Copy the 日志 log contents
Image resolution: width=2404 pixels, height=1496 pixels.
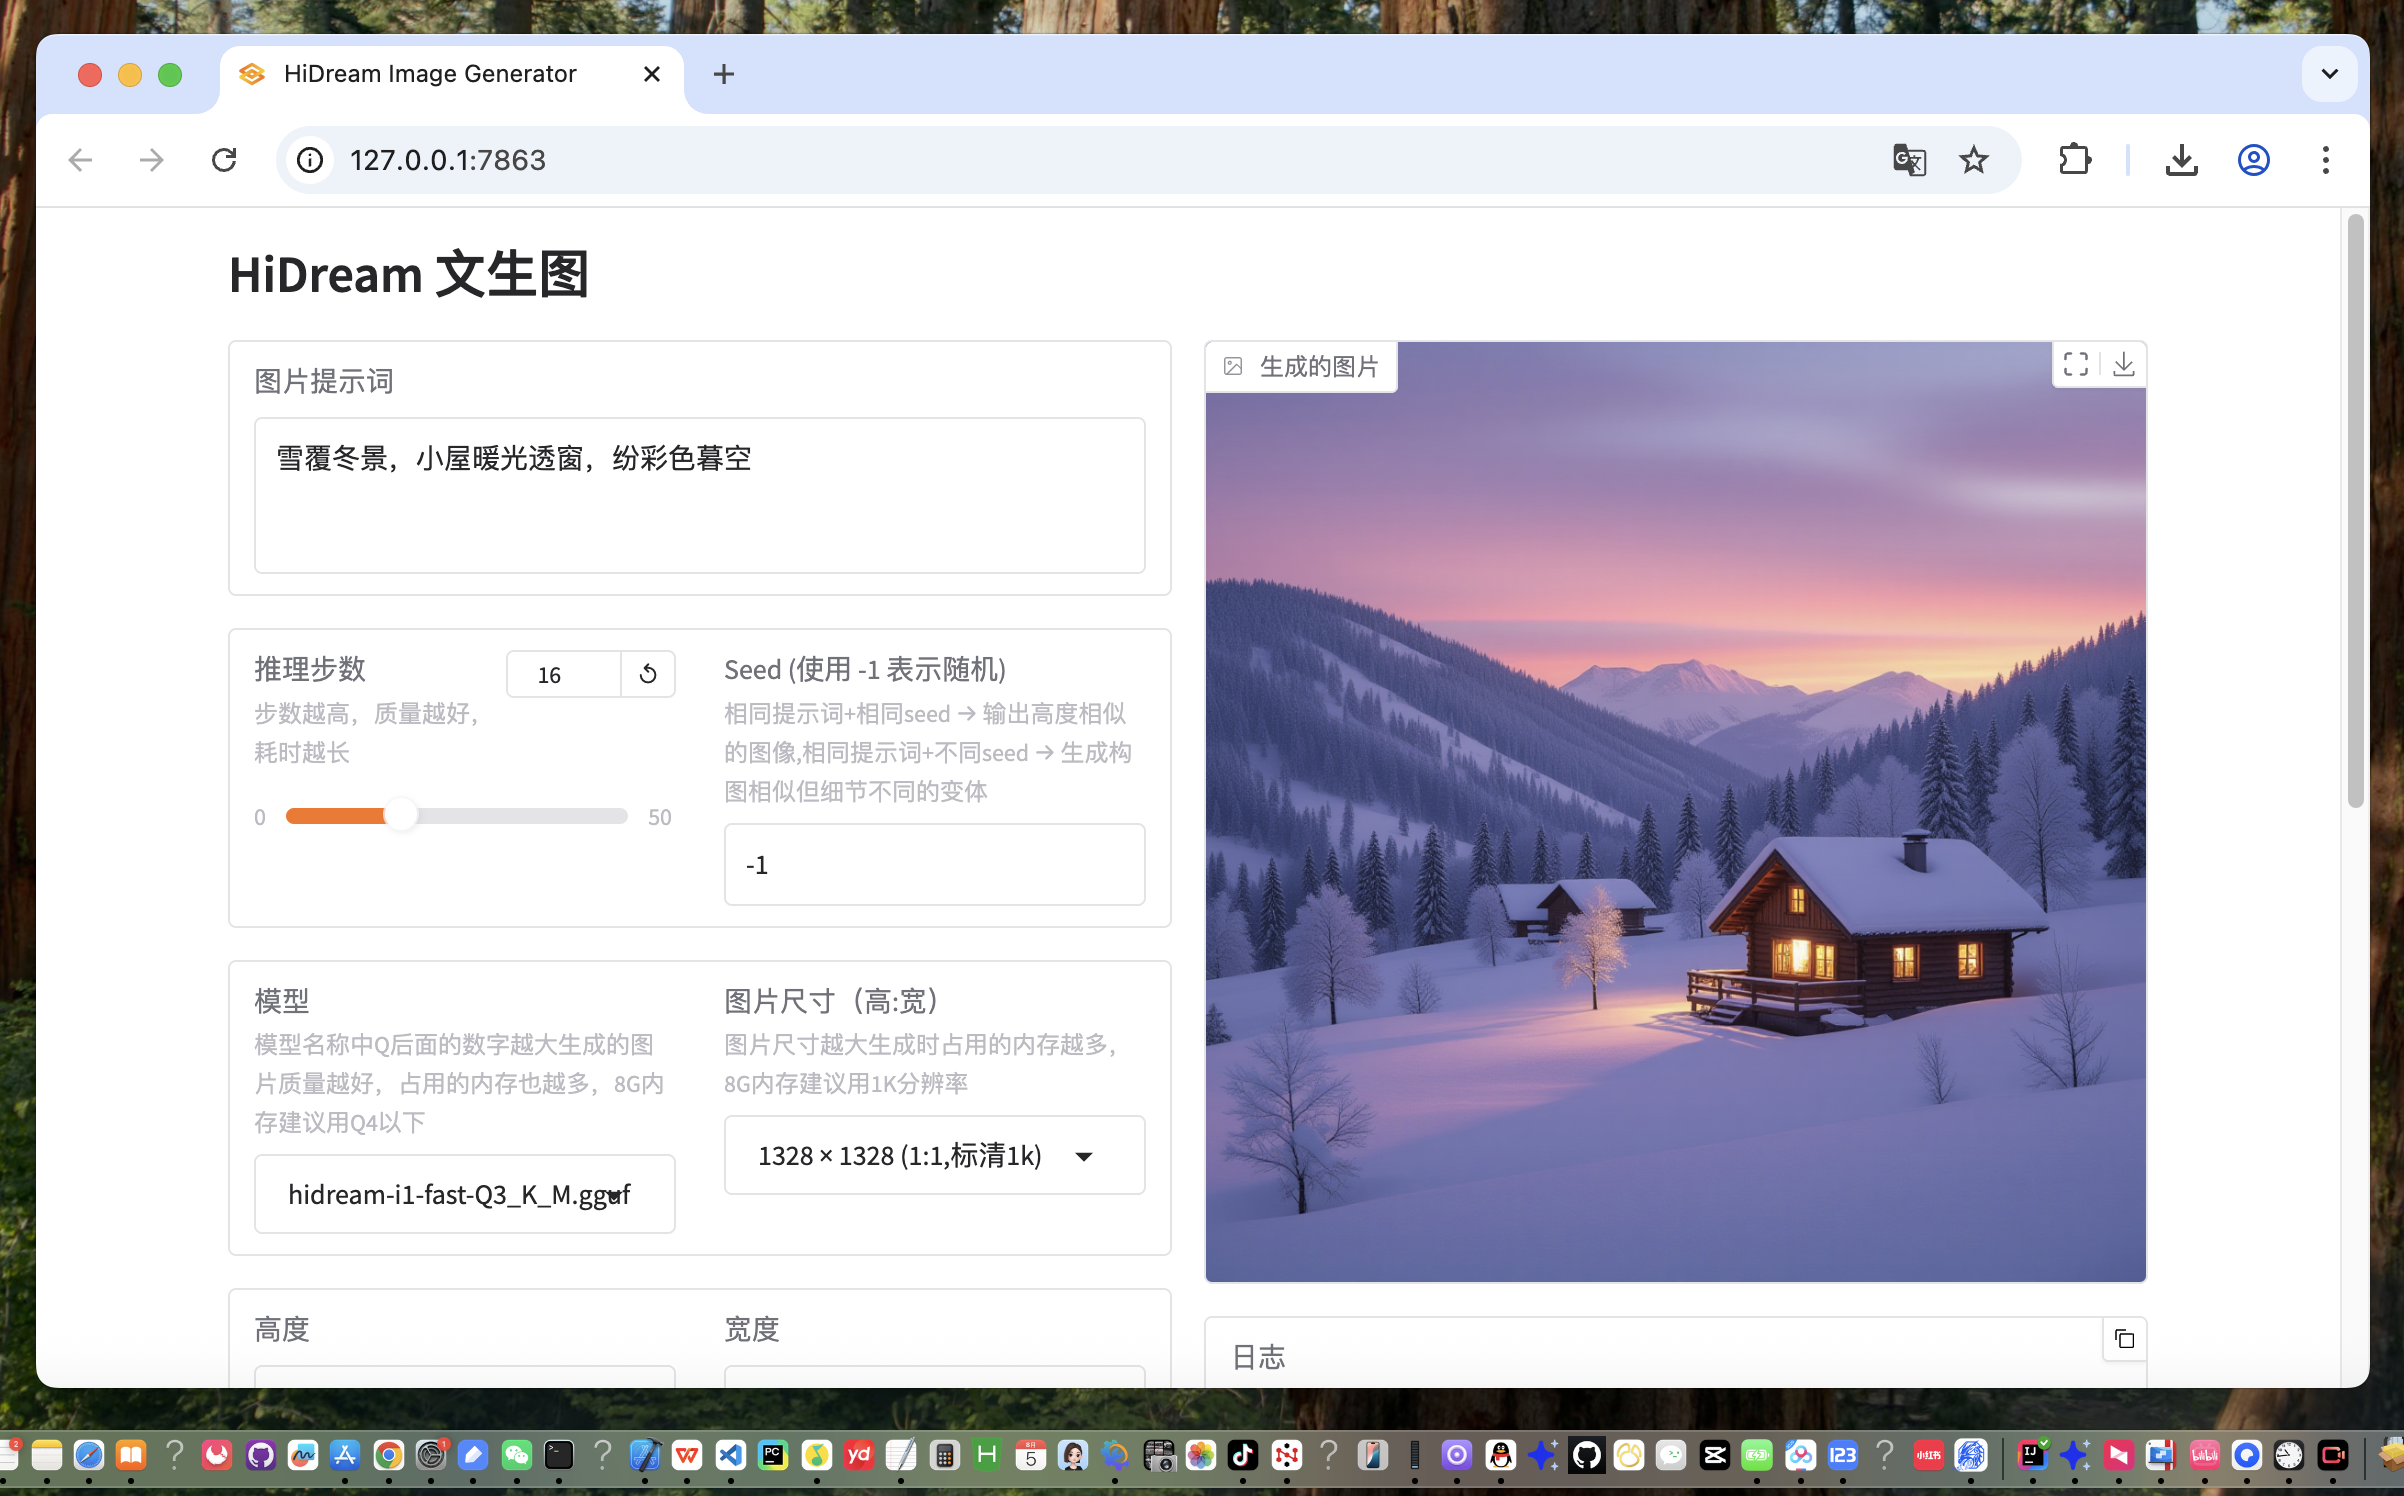[x=2124, y=1339]
